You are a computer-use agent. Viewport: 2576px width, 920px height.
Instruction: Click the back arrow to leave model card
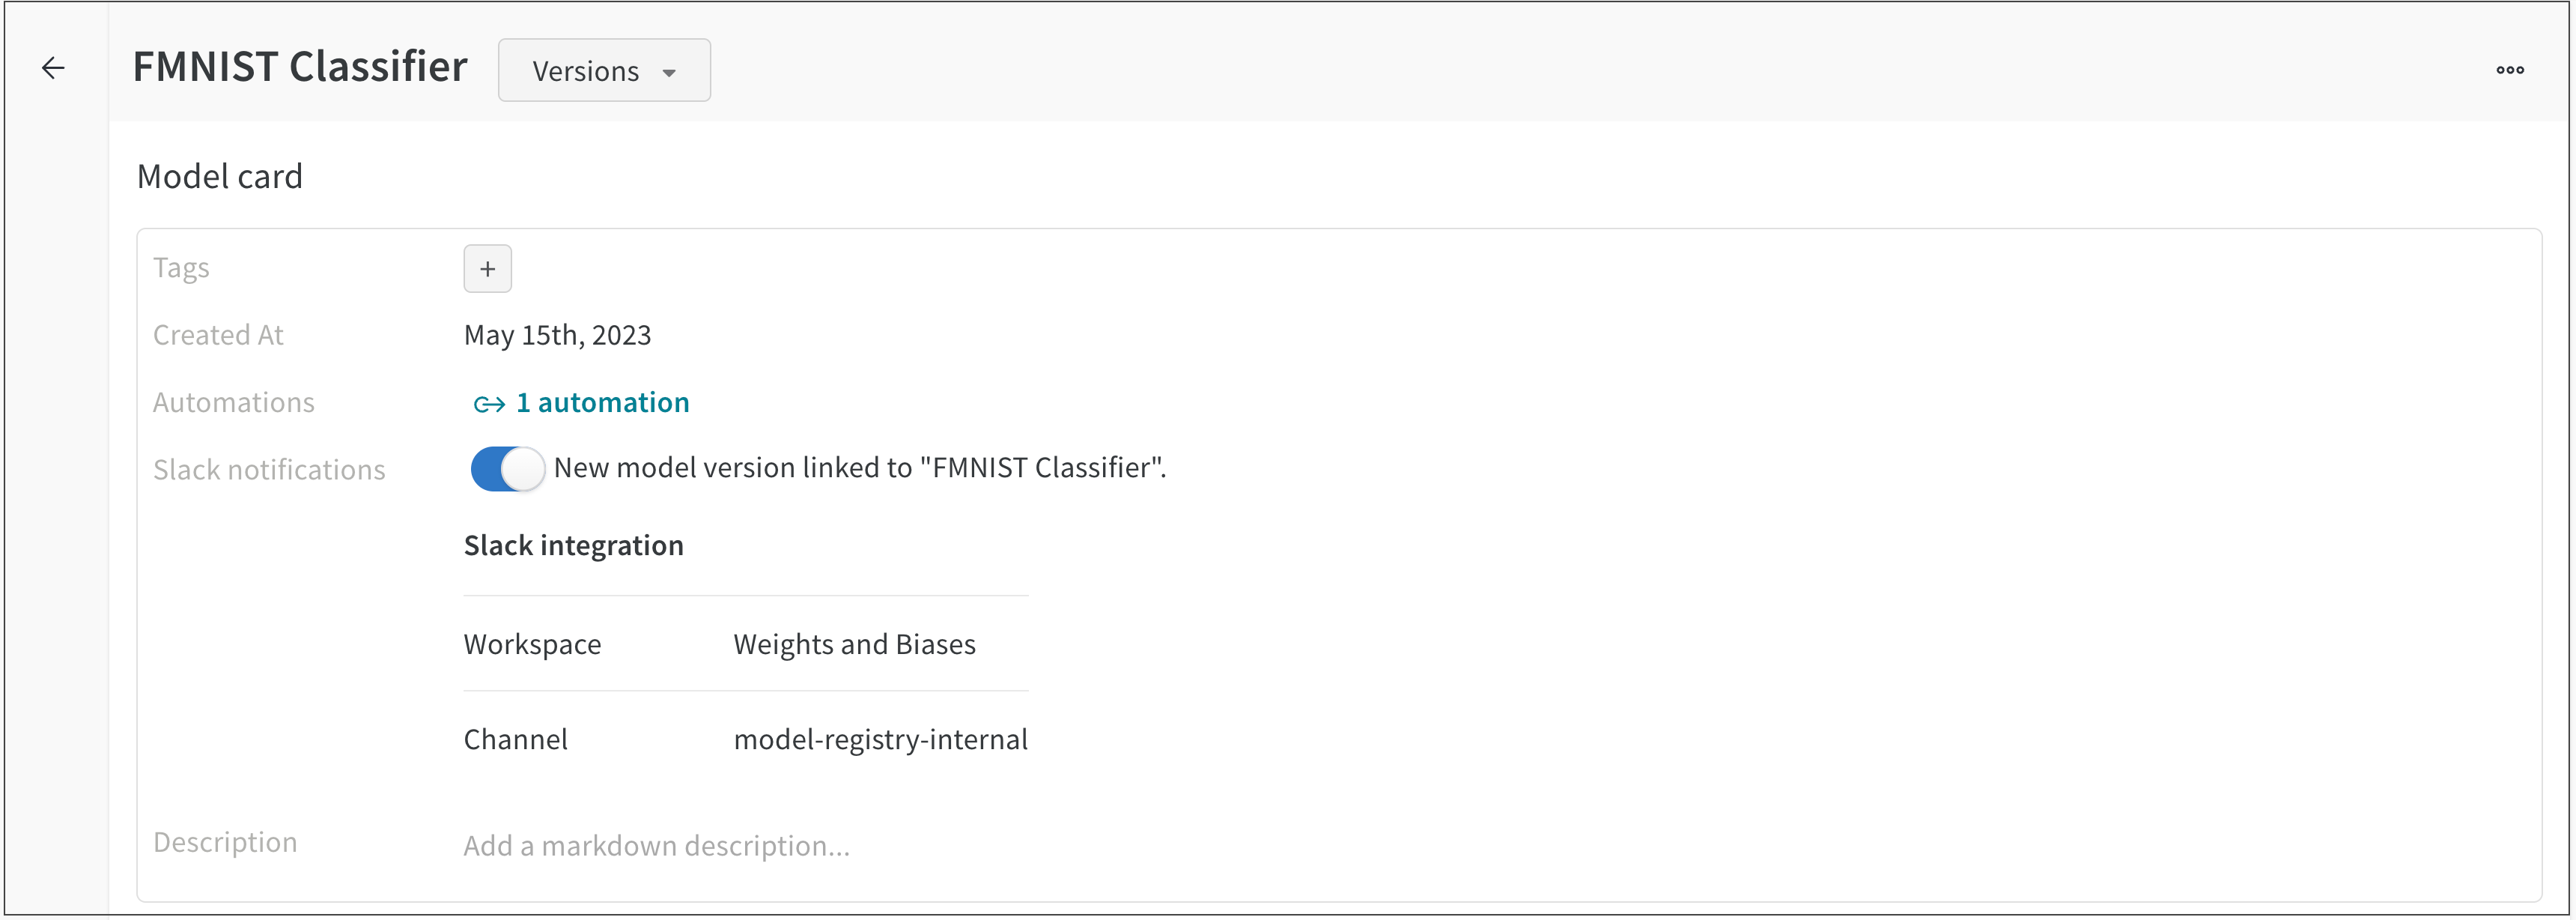[x=53, y=68]
